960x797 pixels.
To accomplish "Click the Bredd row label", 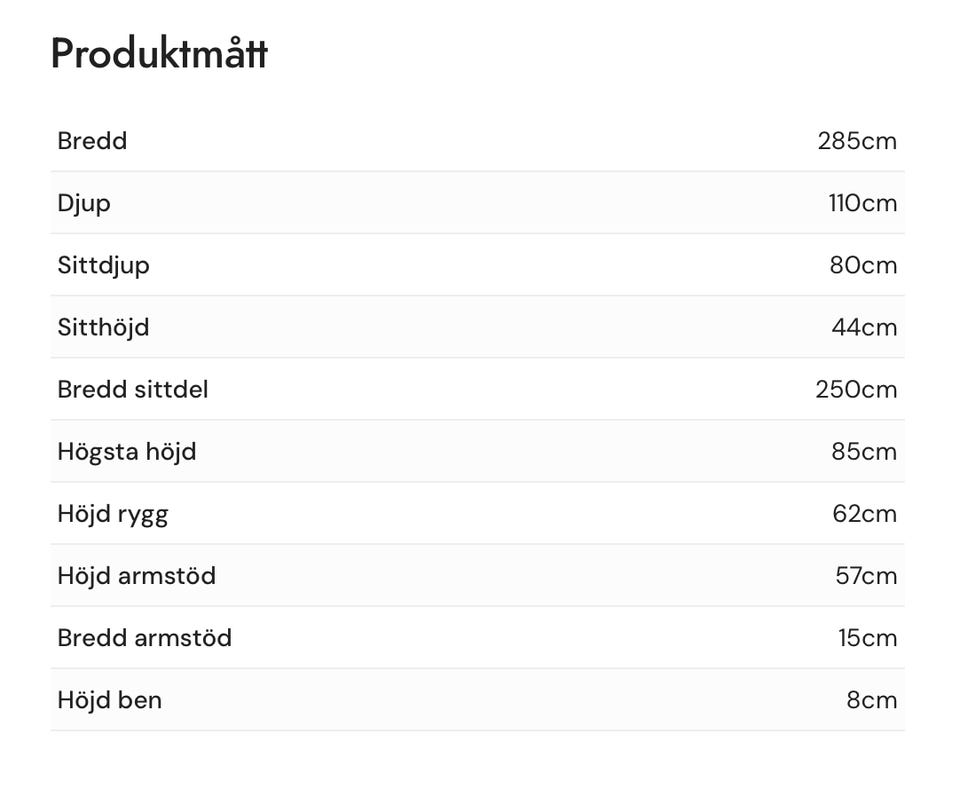I will click(x=92, y=141).
